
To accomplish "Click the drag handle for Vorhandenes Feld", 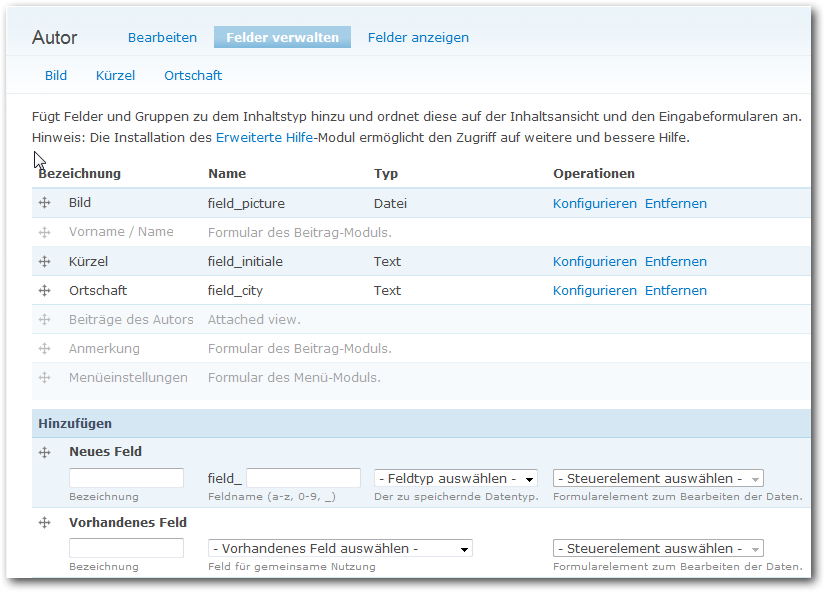I will click(44, 523).
